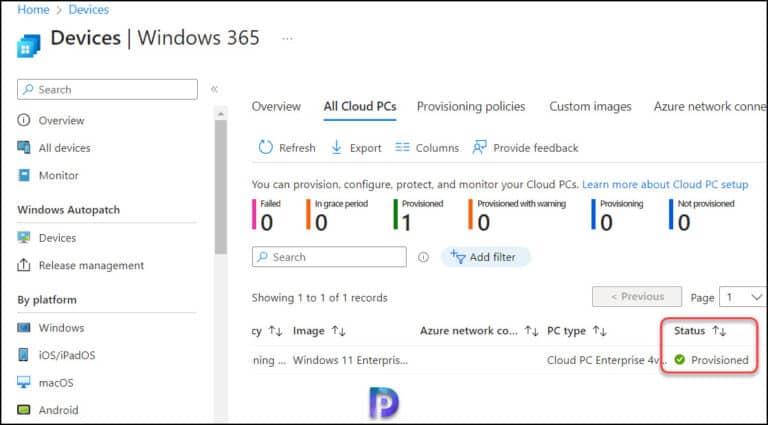Click the Provide feedback person icon

pyautogui.click(x=480, y=147)
